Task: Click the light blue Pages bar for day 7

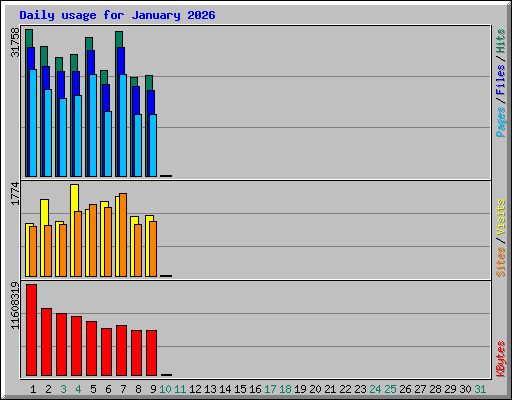Action: click(123, 125)
